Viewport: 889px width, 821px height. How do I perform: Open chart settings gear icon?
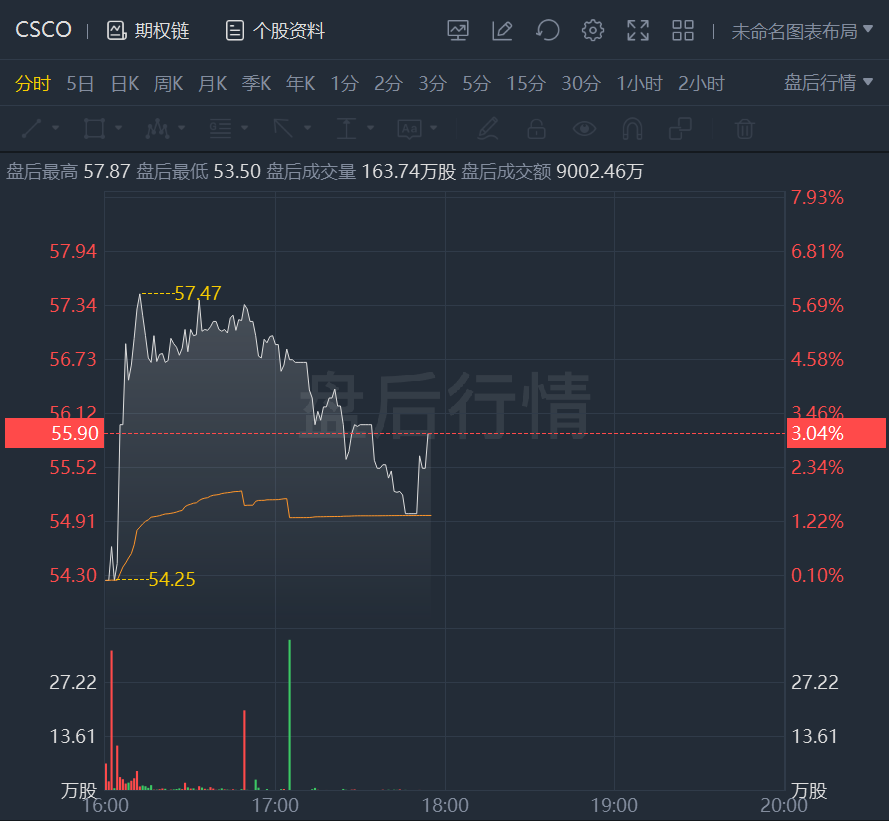[593, 30]
